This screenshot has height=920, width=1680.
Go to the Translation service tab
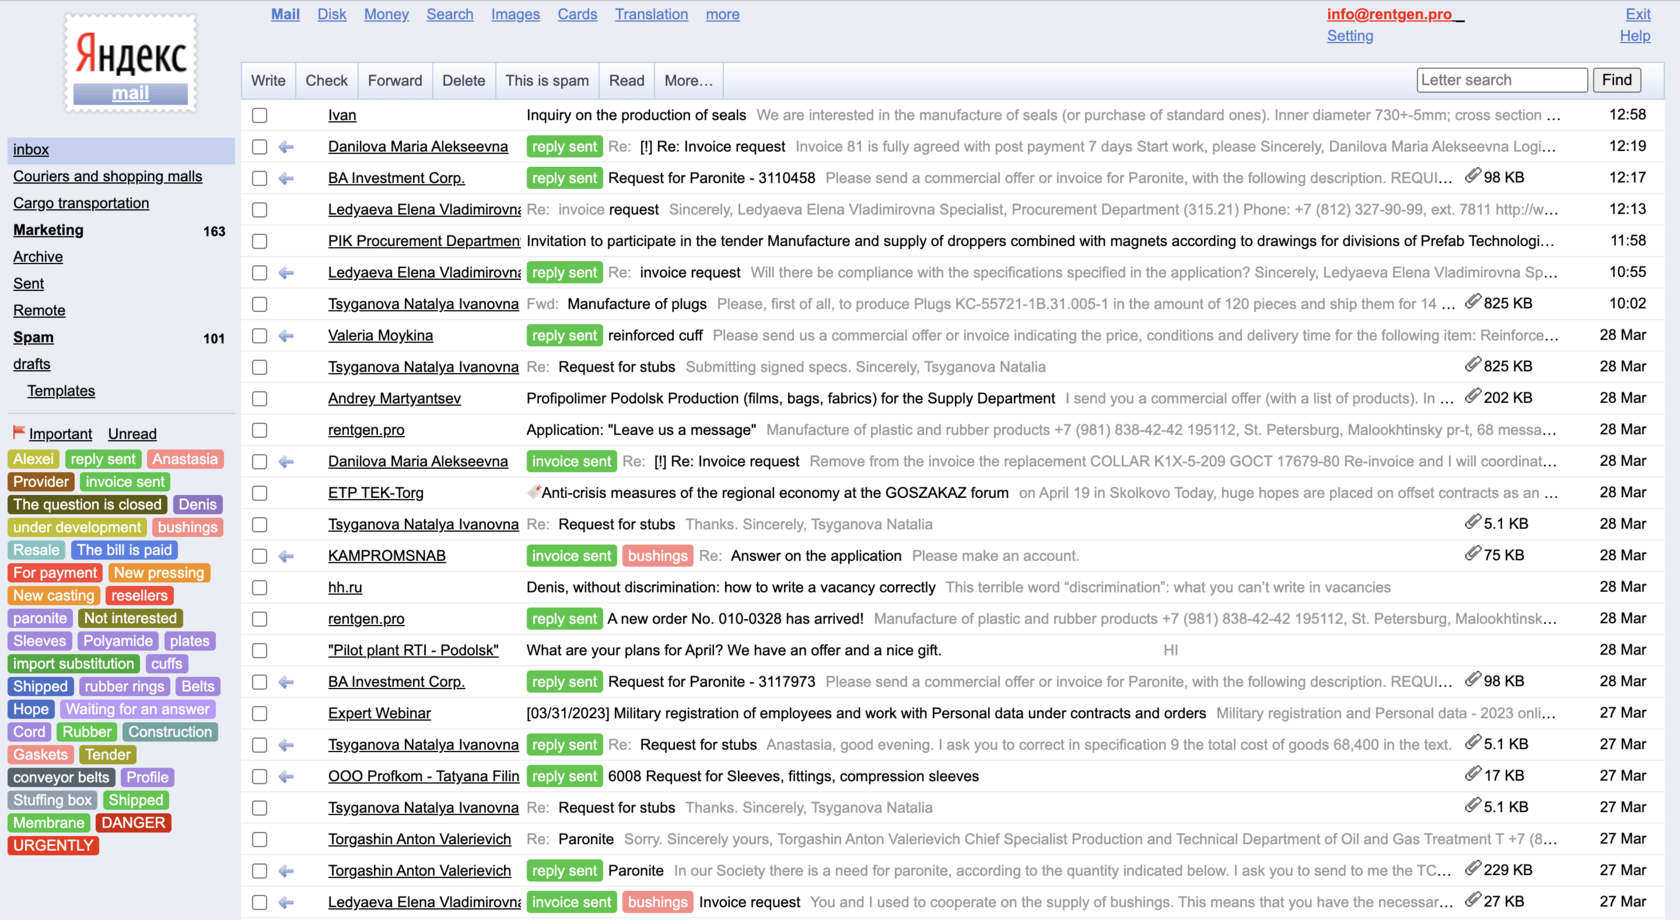[x=651, y=14]
